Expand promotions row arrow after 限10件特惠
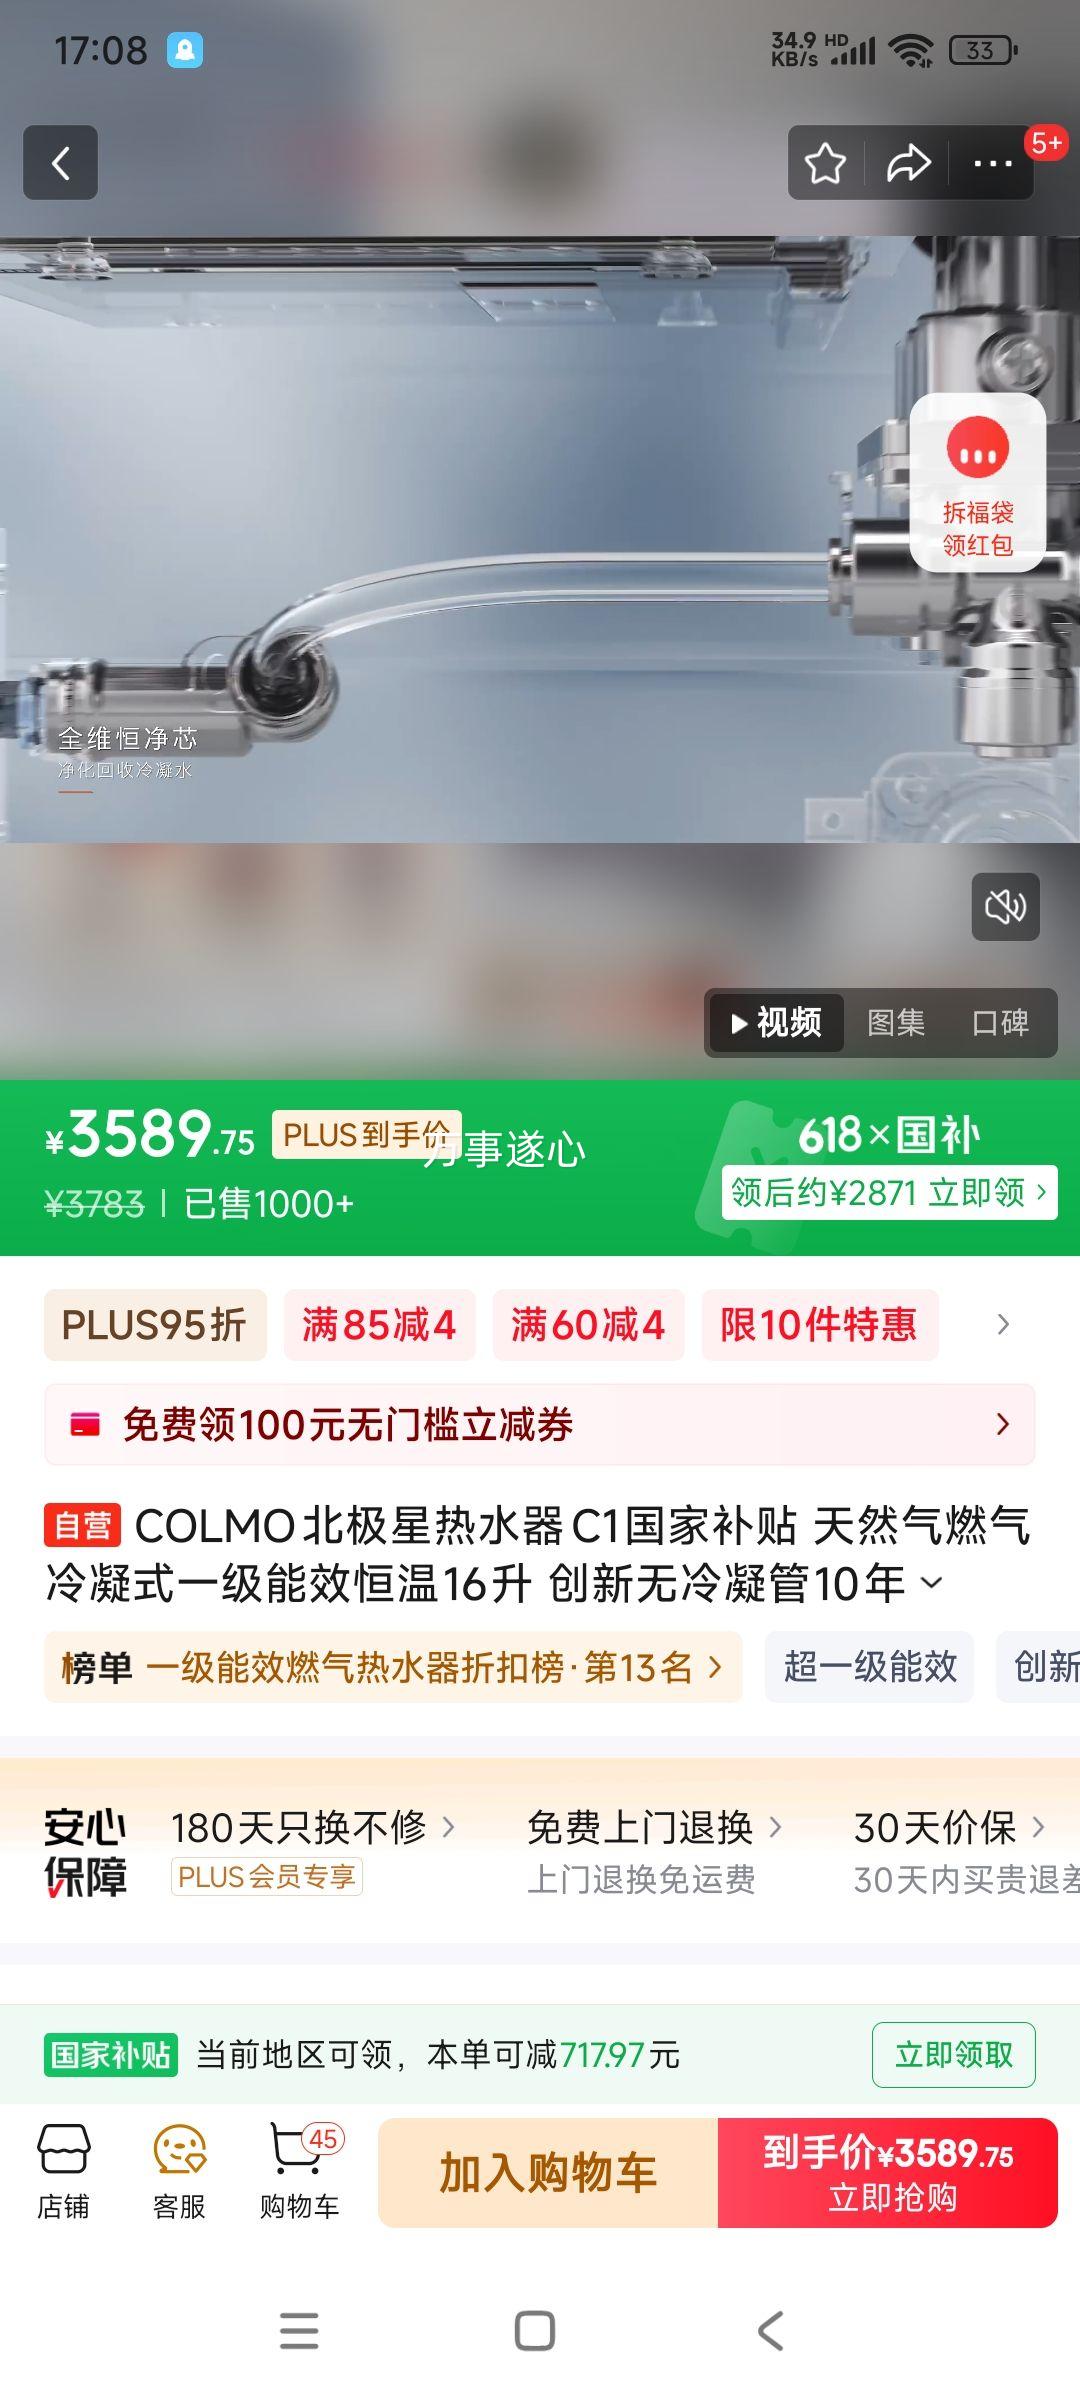 [1004, 1325]
